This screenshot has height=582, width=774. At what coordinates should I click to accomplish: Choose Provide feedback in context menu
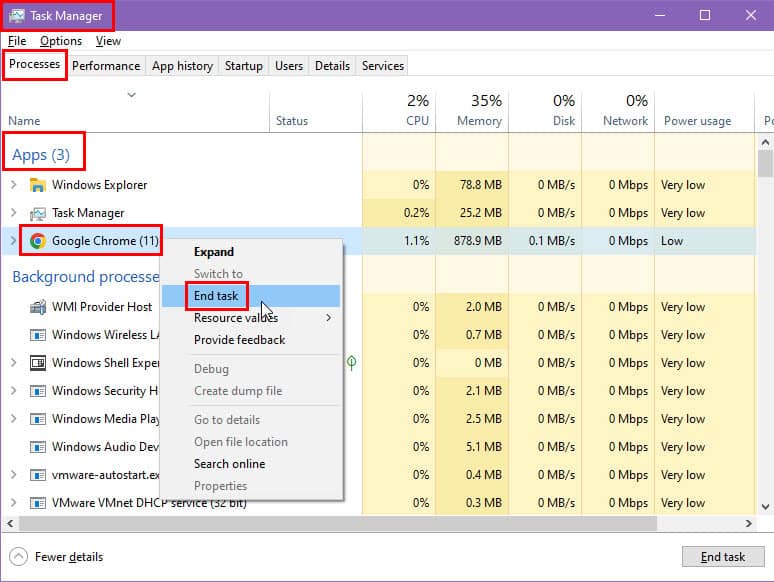[x=251, y=340]
